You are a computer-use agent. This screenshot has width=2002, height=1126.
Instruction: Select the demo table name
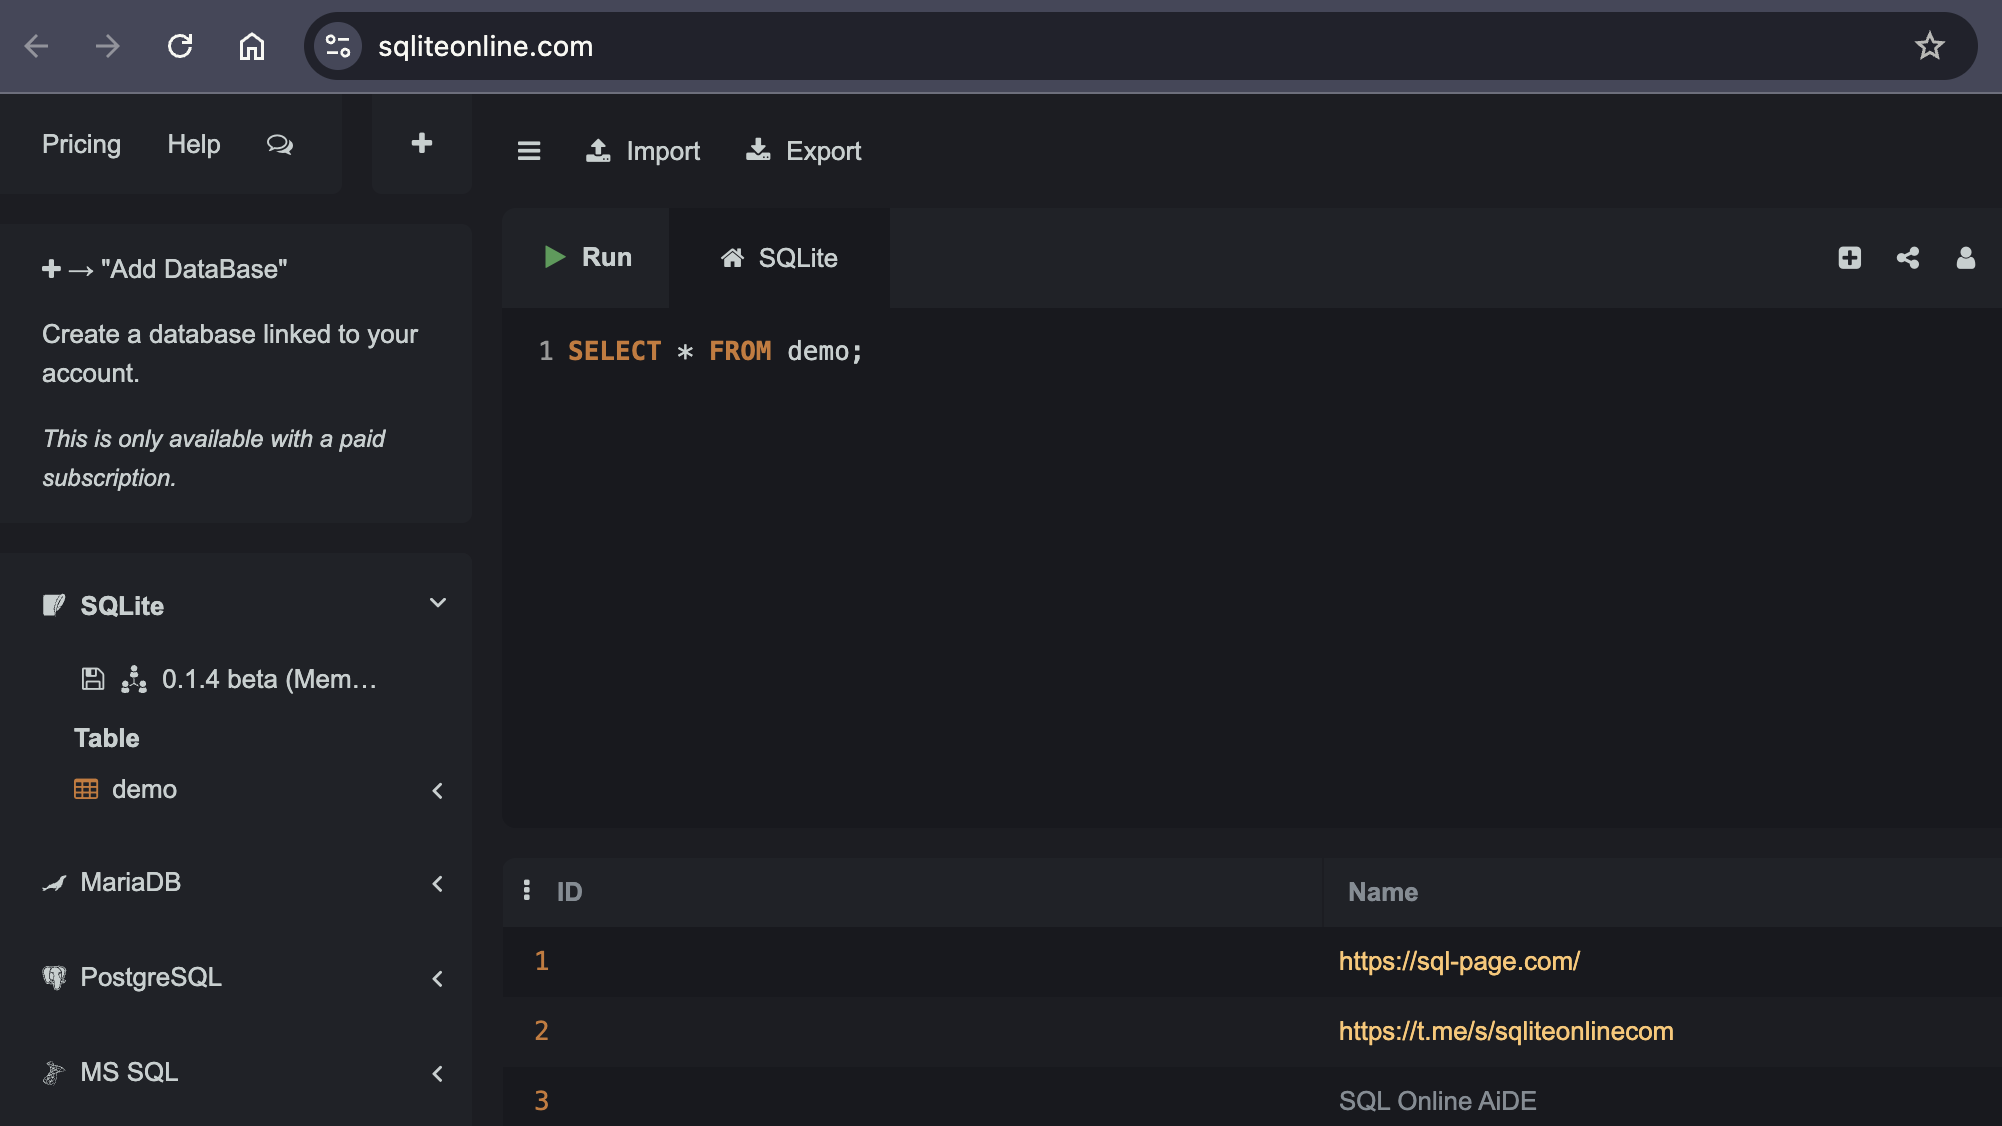coord(144,789)
